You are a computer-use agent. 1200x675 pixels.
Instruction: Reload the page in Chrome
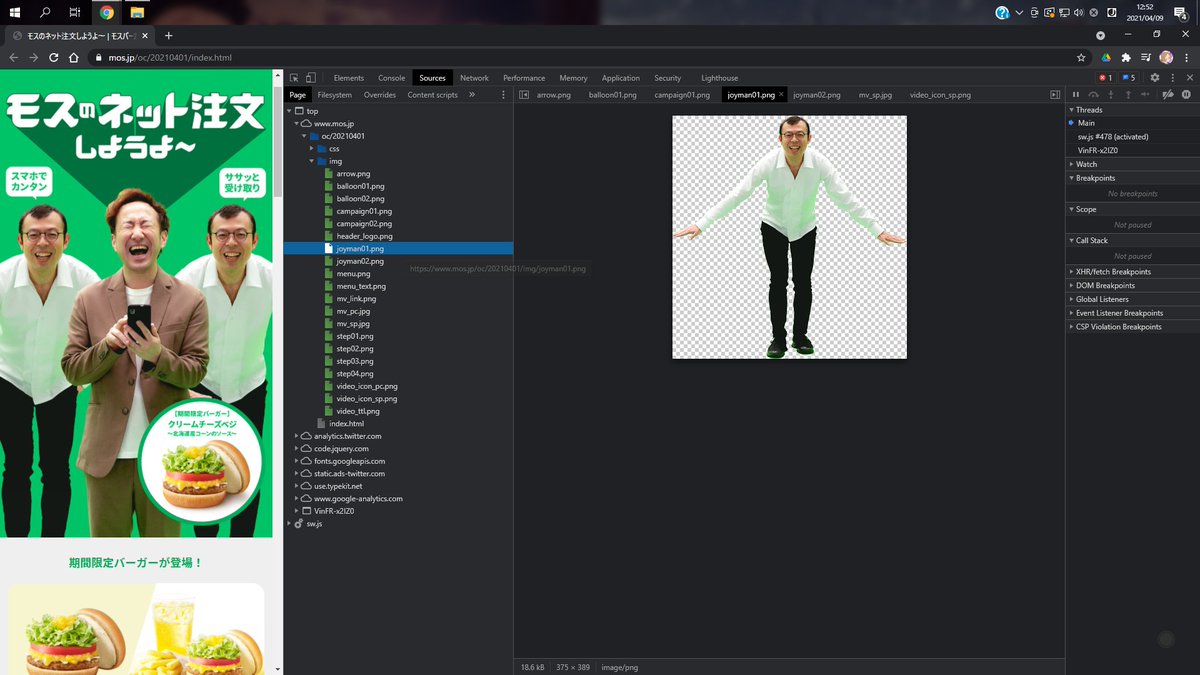coord(54,57)
